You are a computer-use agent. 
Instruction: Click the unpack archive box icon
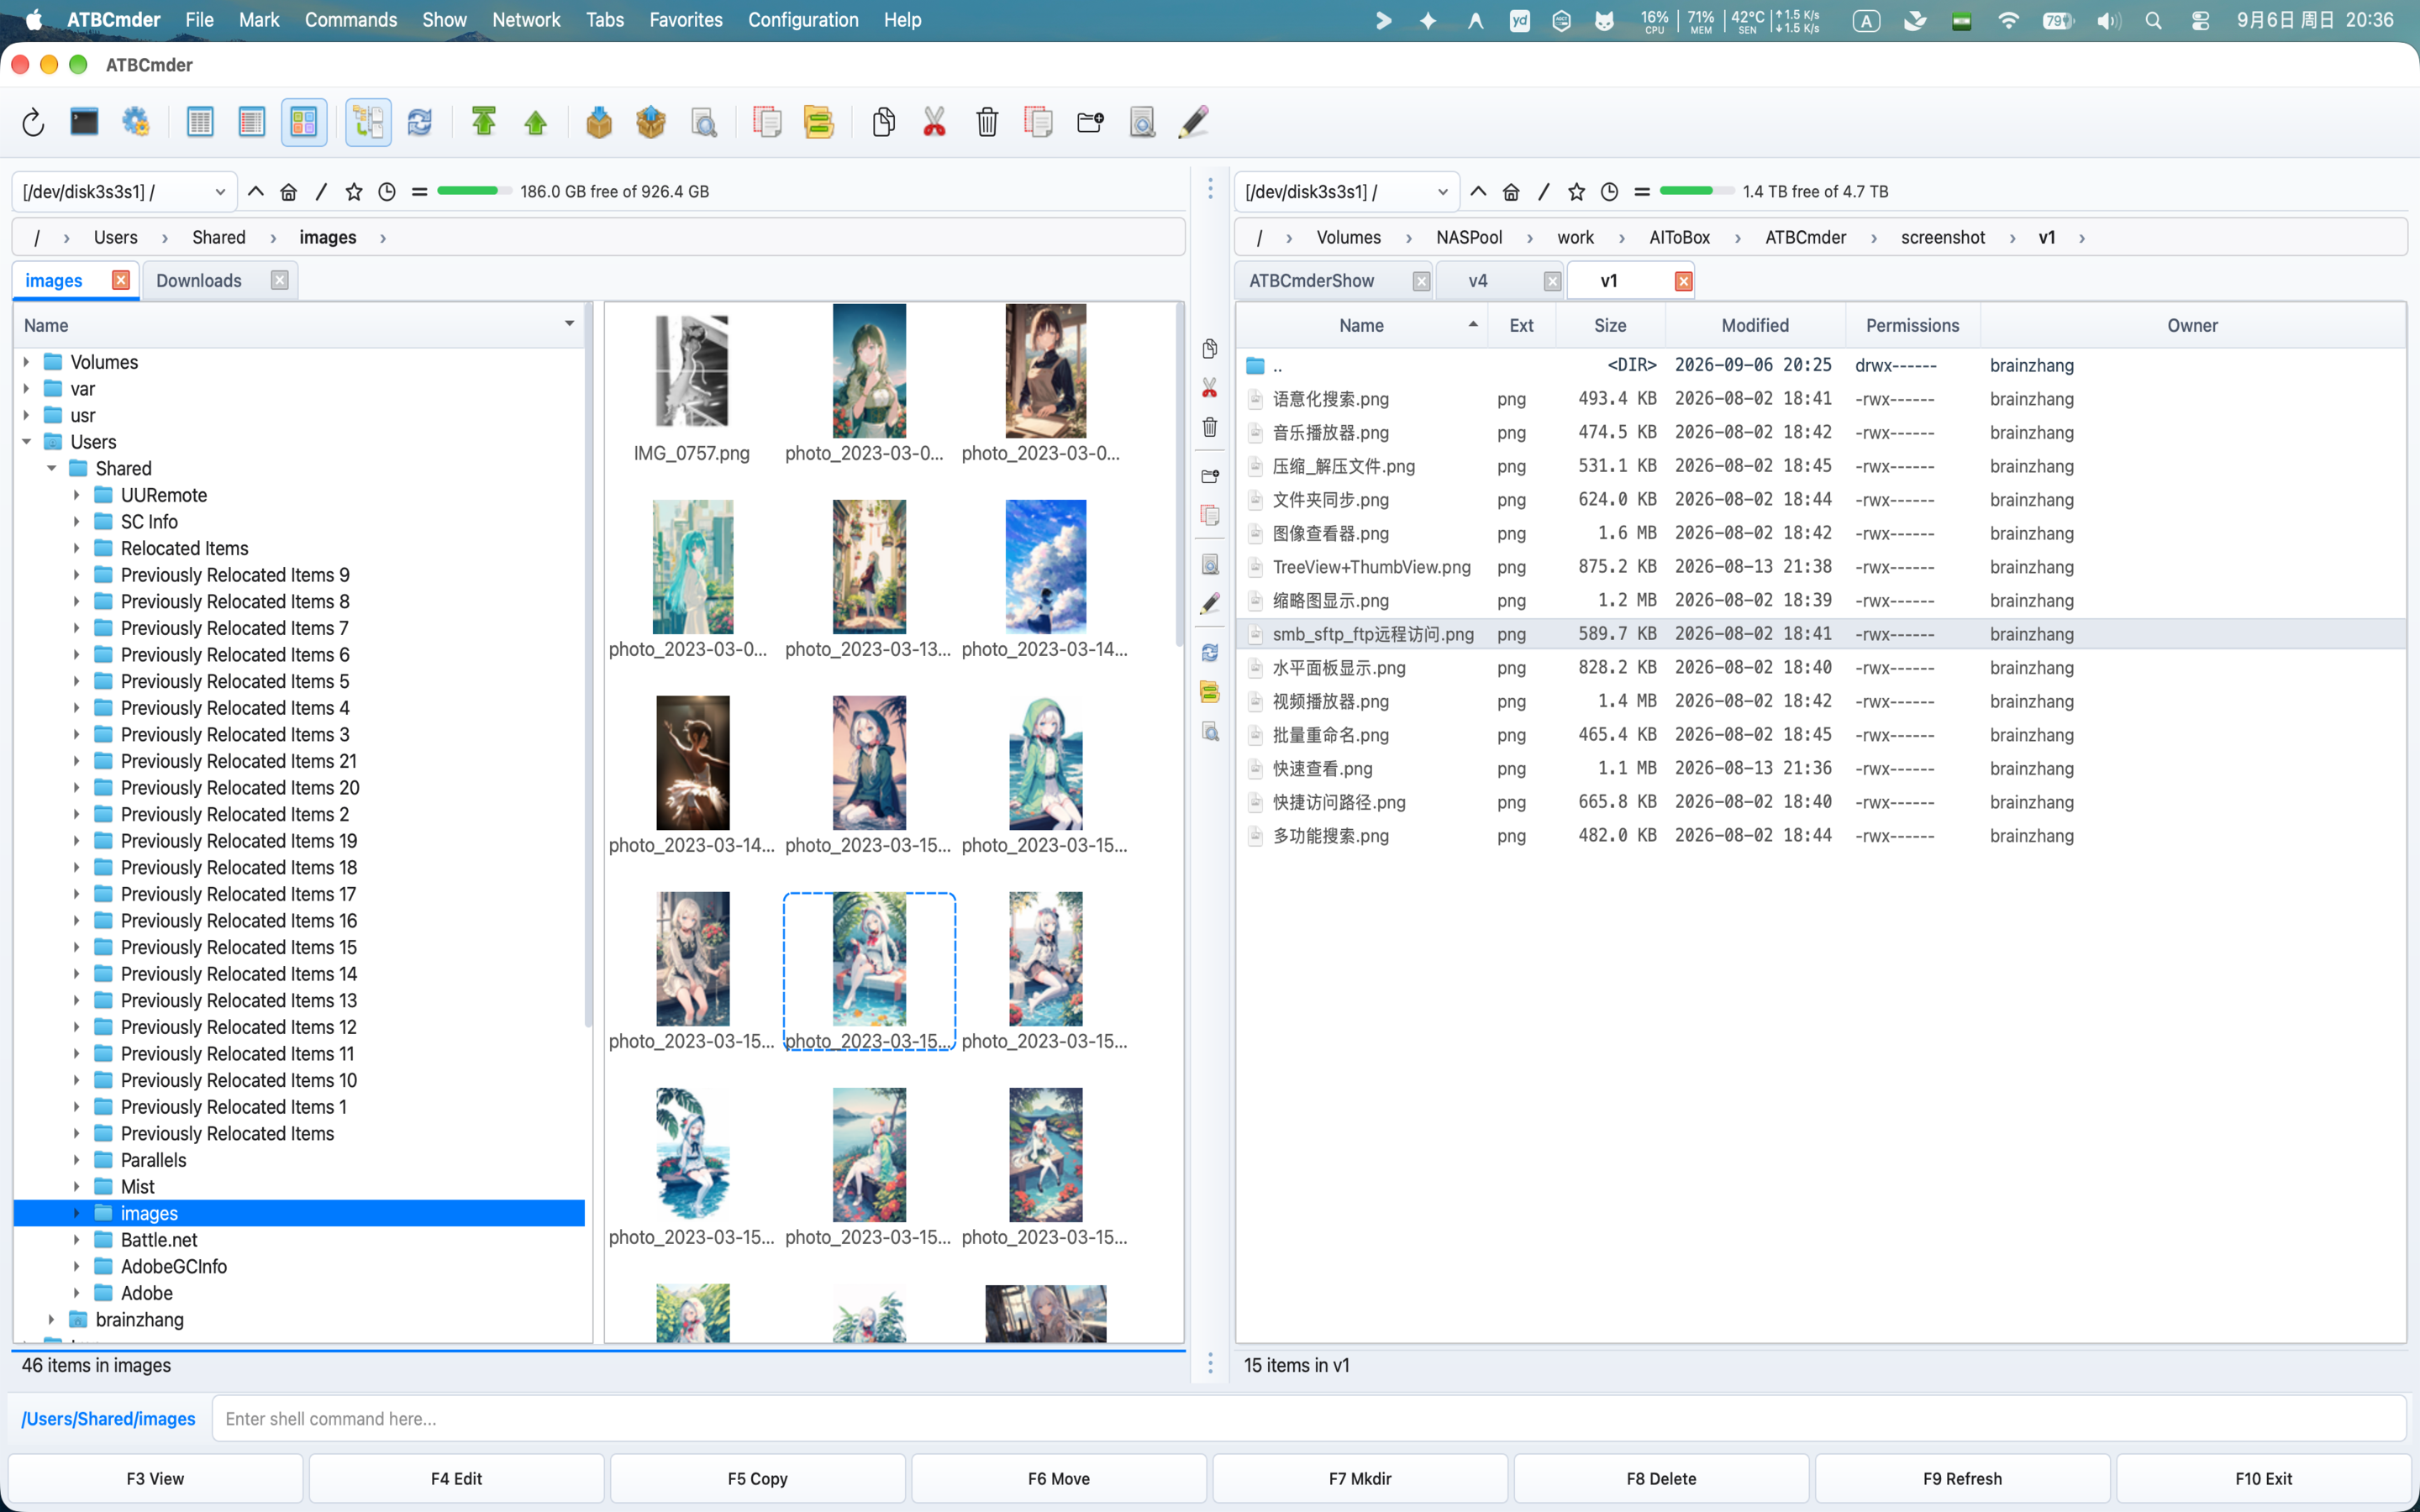(651, 123)
